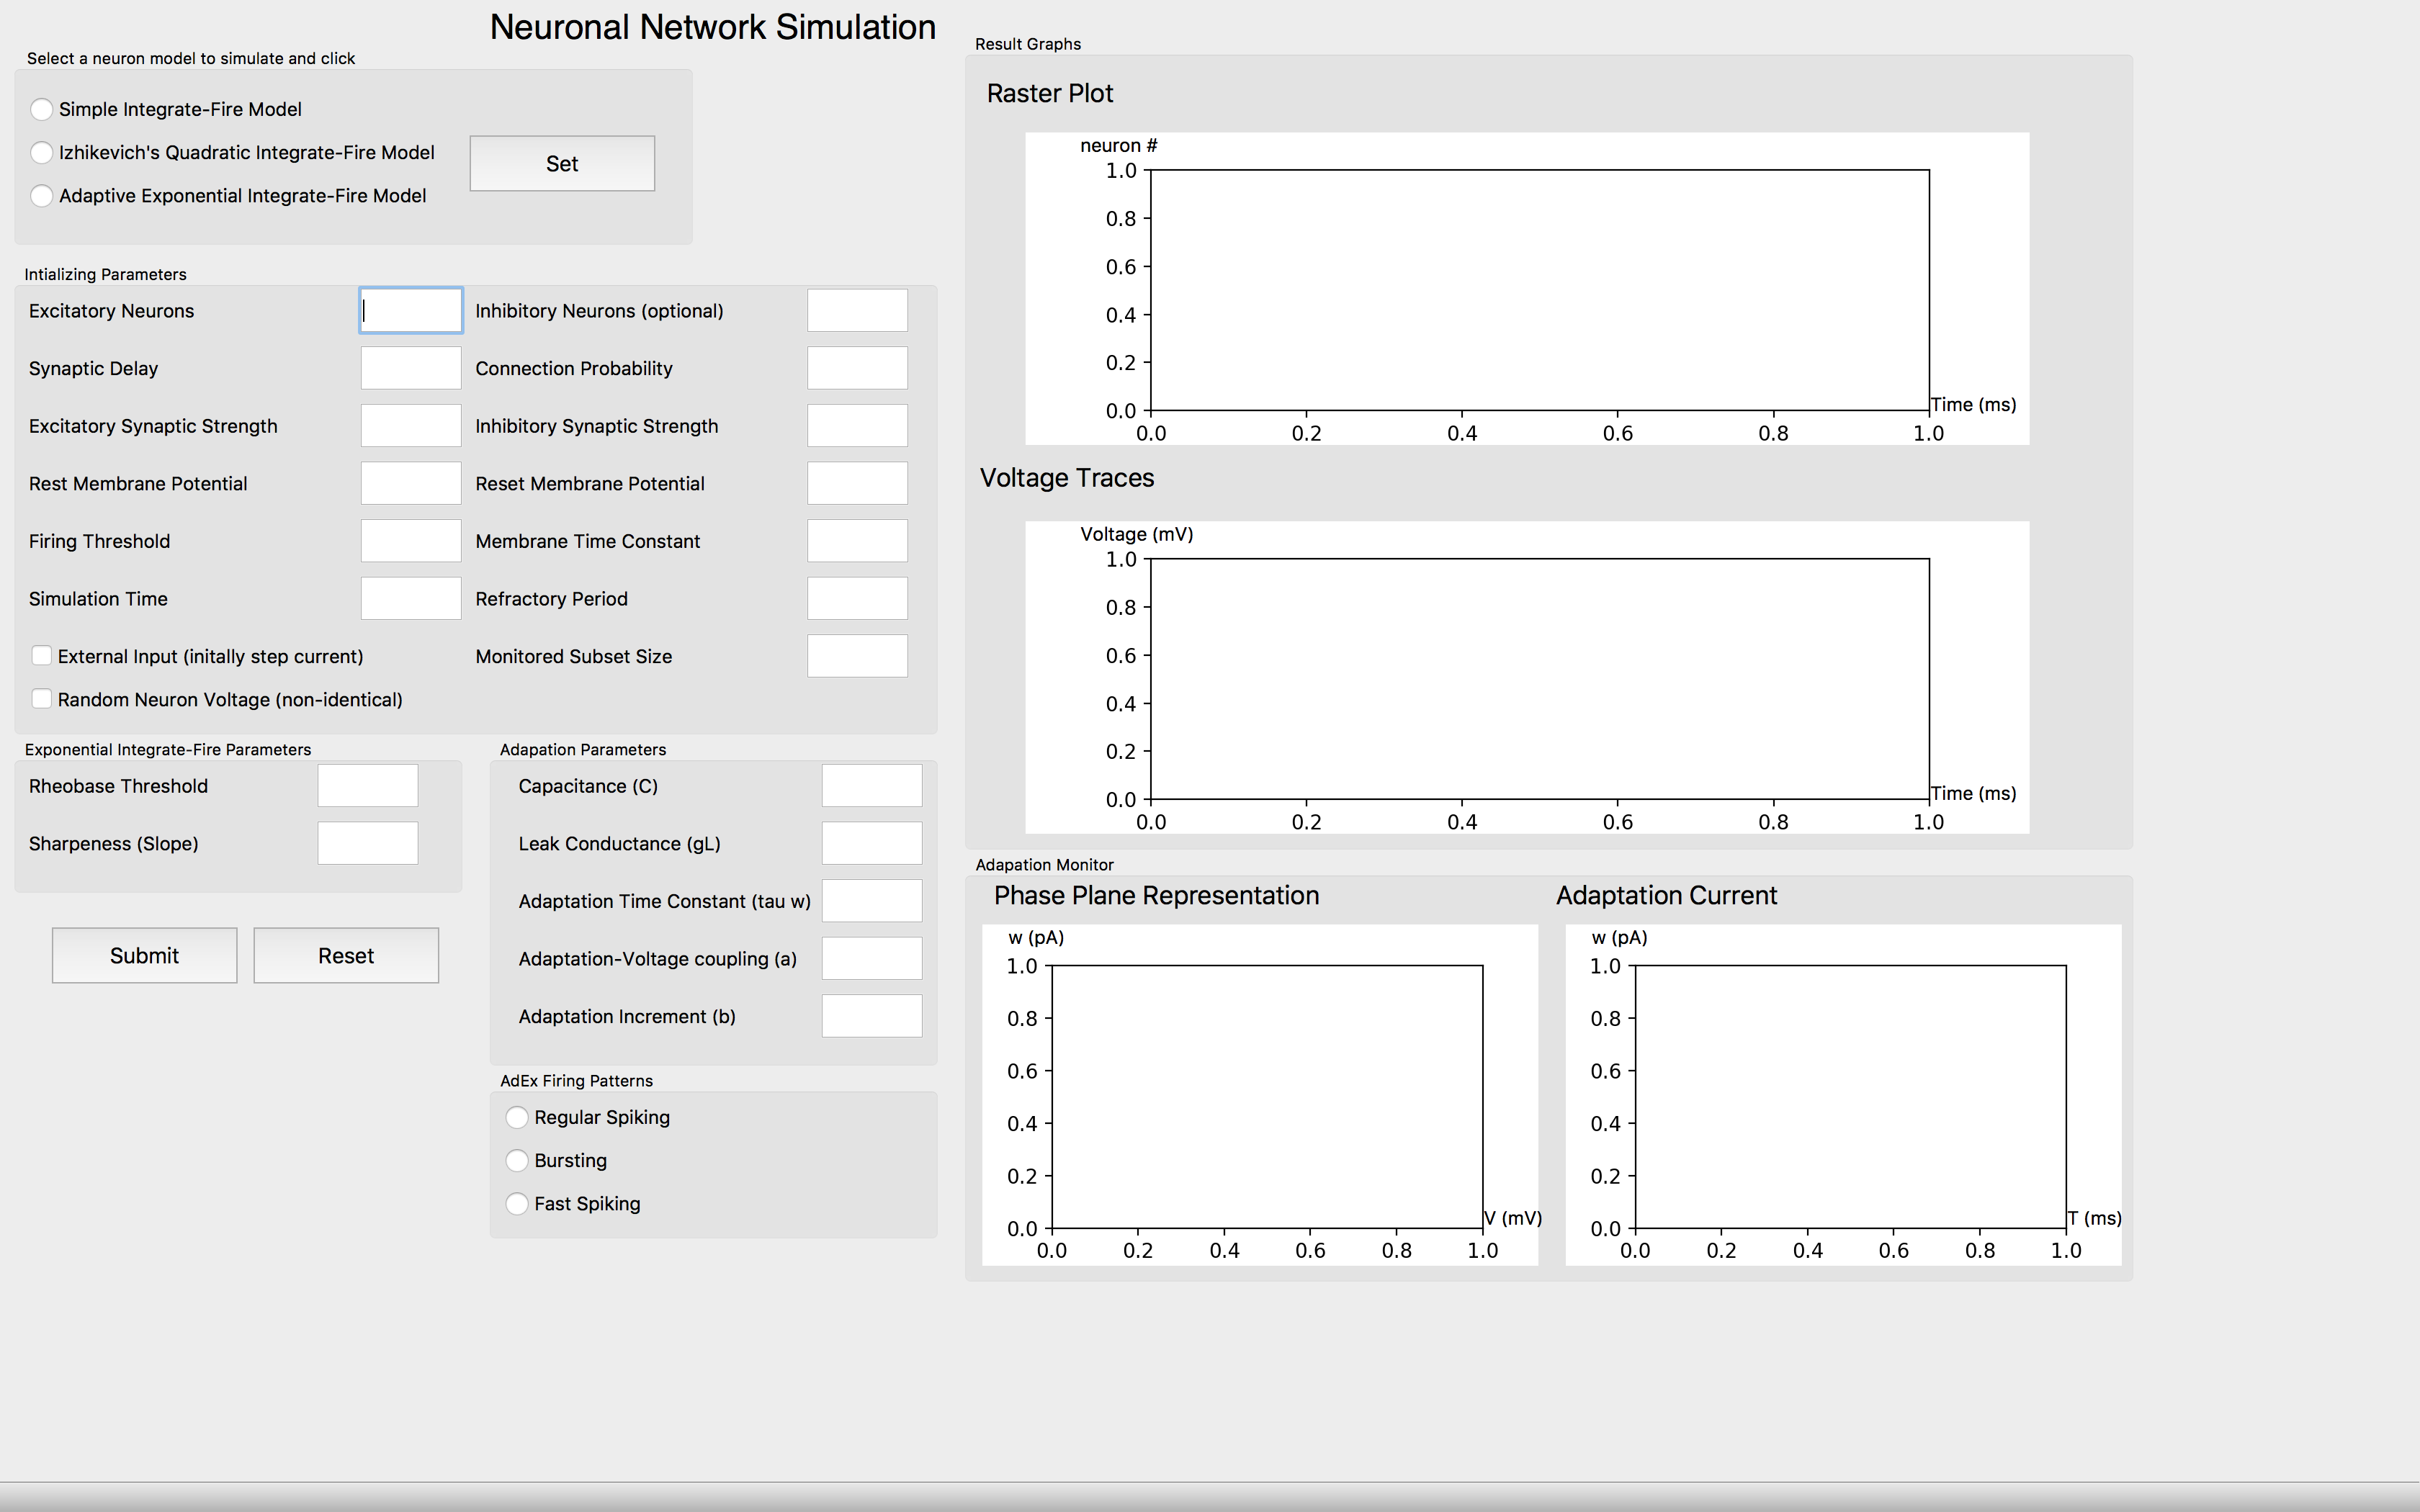The width and height of the screenshot is (2420, 1512).
Task: Click Reset Membrane Potential input field
Action: [x=858, y=483]
